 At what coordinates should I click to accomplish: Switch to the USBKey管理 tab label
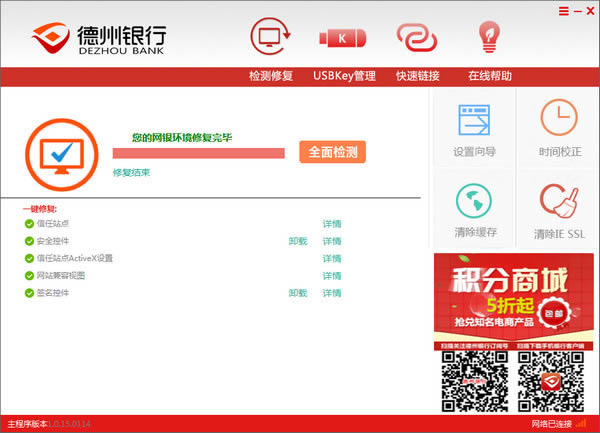pyautogui.click(x=343, y=76)
